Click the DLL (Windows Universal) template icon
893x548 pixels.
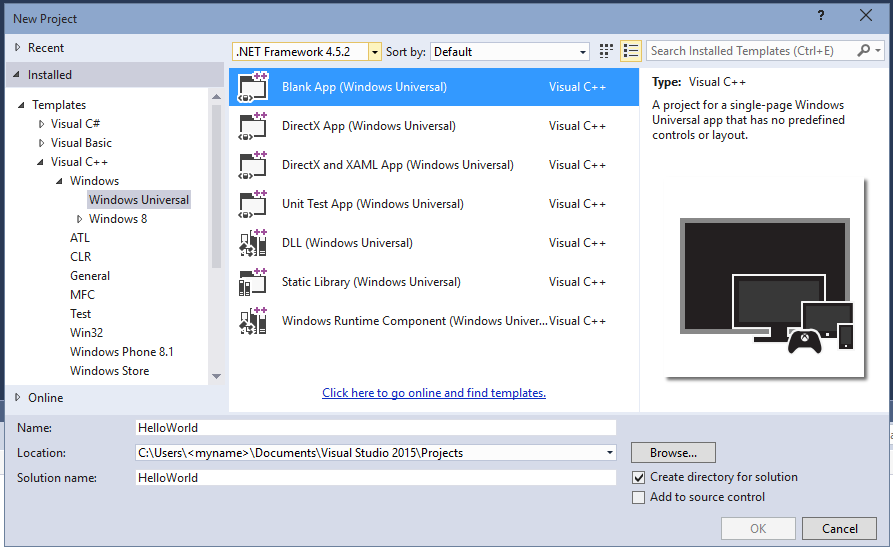tap(253, 243)
